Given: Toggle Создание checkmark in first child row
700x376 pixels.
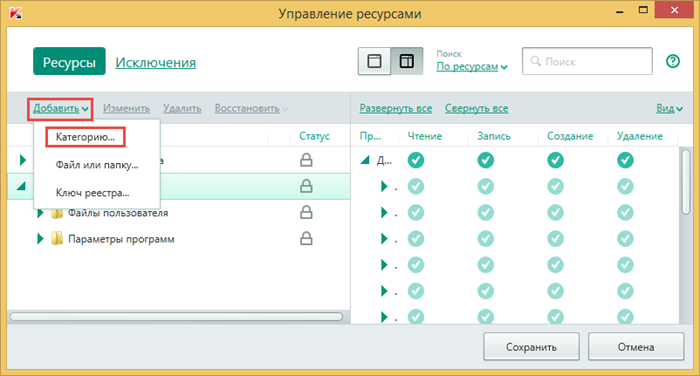Looking at the screenshot, I should click(x=555, y=186).
